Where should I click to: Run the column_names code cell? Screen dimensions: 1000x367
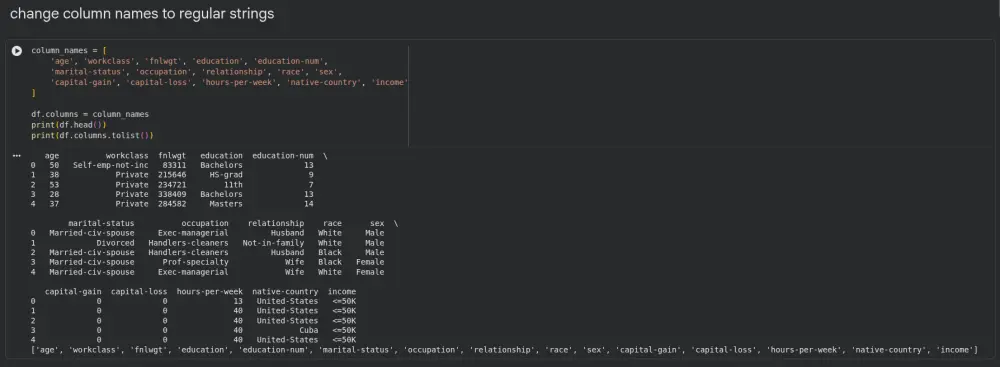[17, 51]
